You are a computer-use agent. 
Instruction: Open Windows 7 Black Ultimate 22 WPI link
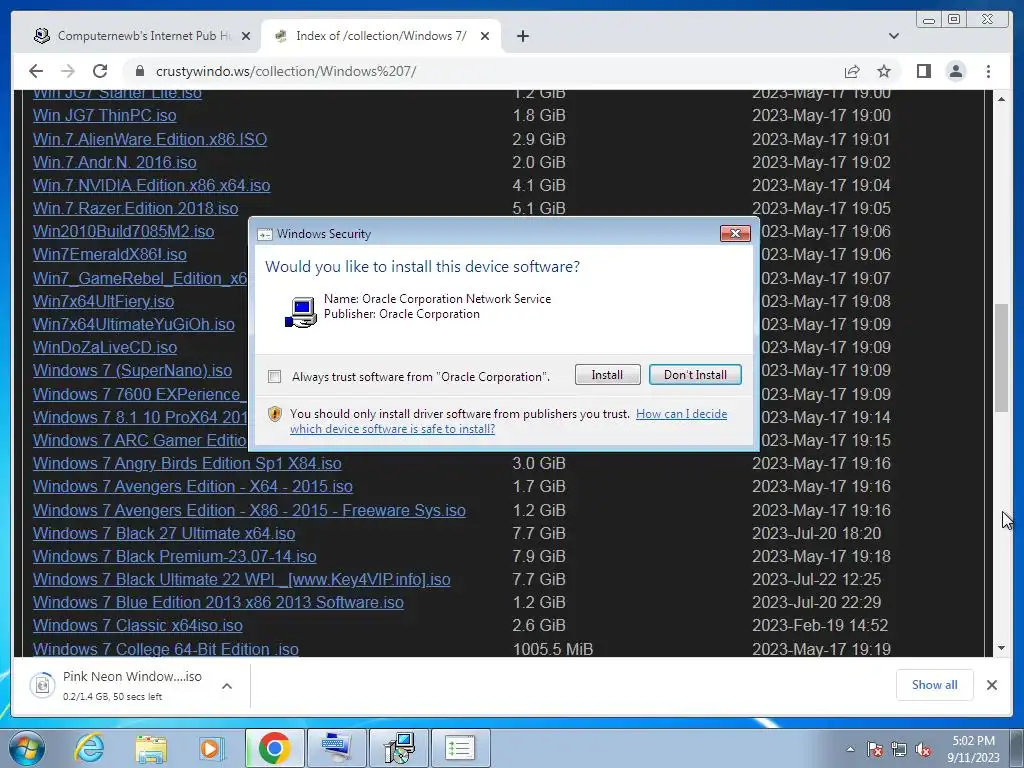pyautogui.click(x=242, y=580)
